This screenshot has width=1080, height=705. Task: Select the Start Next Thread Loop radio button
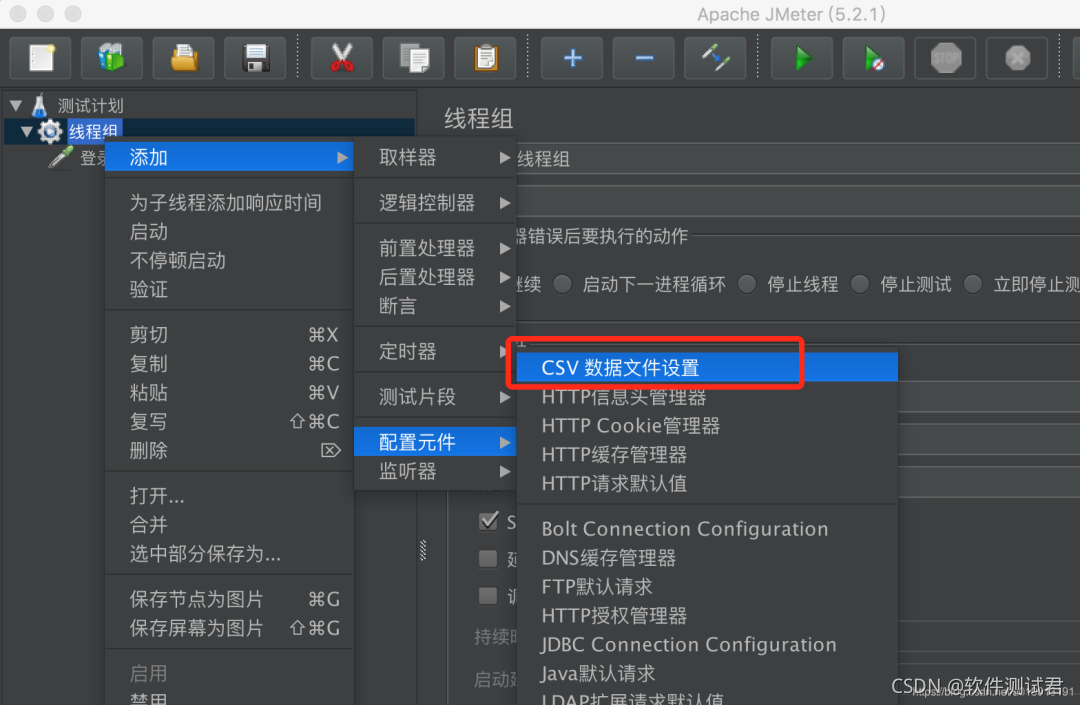point(563,284)
